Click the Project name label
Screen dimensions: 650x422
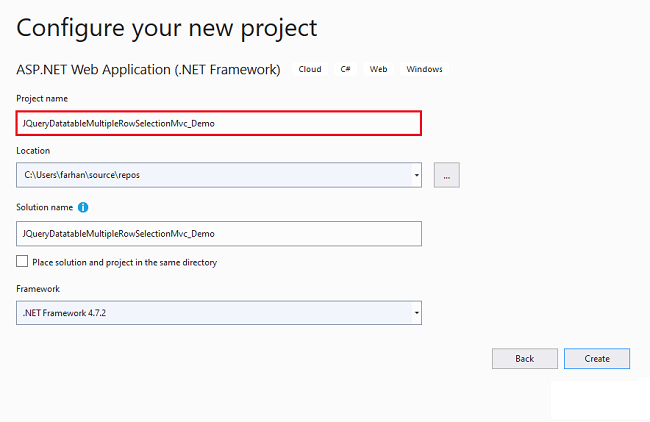42,99
